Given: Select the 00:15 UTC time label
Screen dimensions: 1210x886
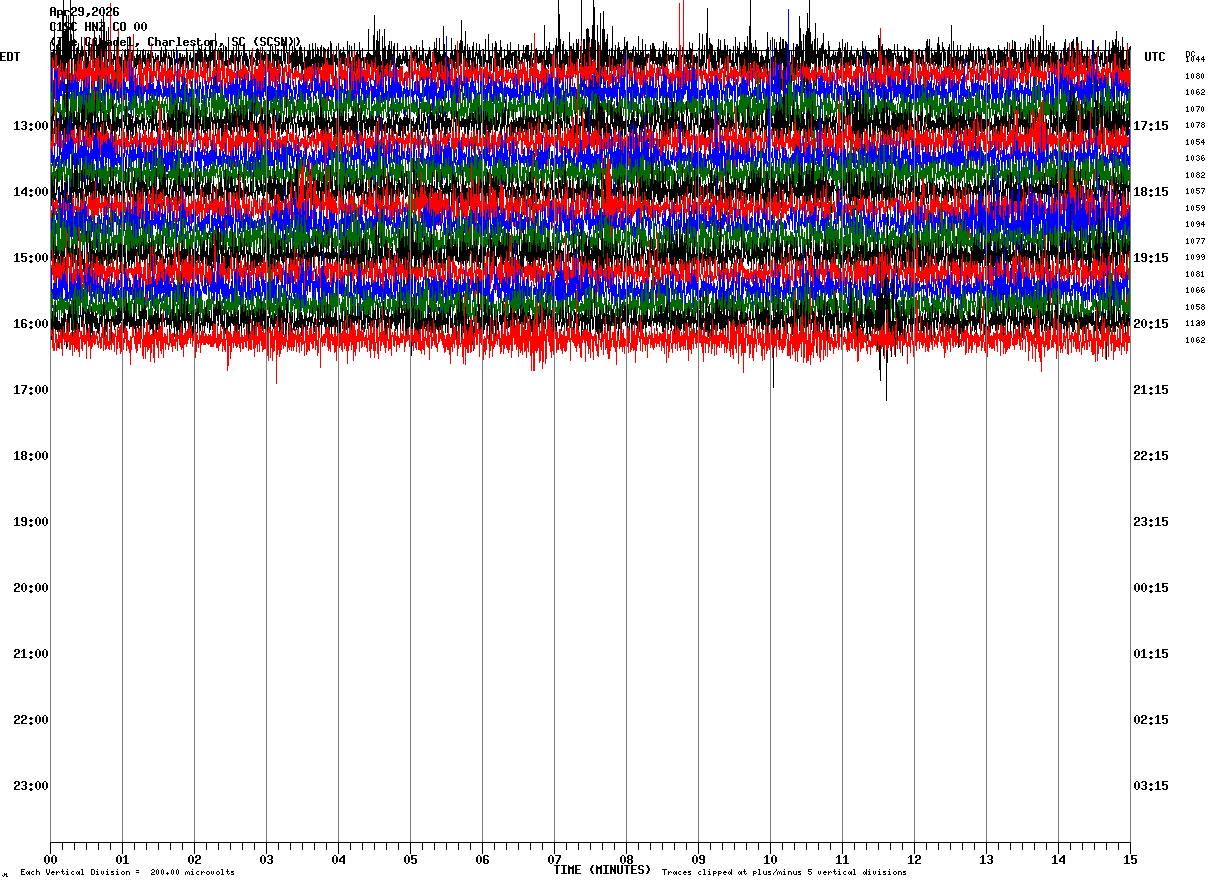Looking at the screenshot, I should [1151, 588].
